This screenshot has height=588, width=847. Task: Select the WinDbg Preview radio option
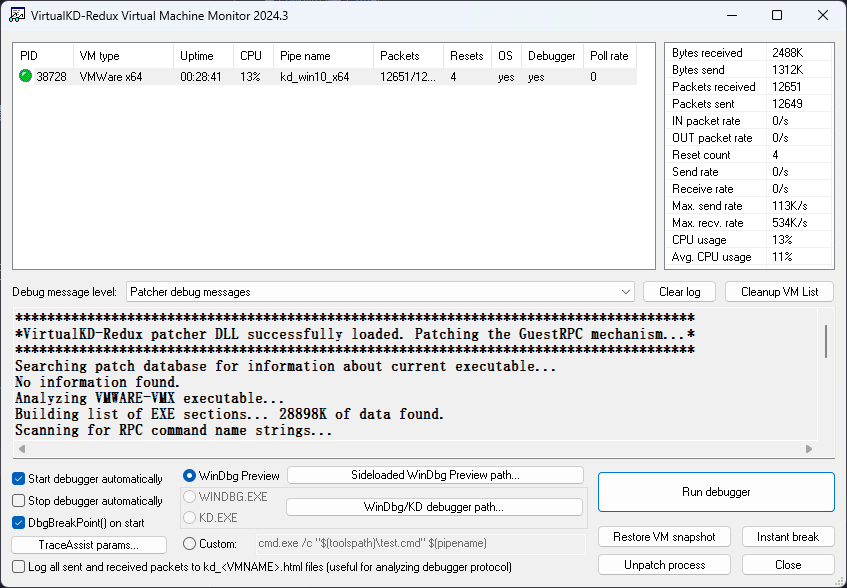(190, 475)
